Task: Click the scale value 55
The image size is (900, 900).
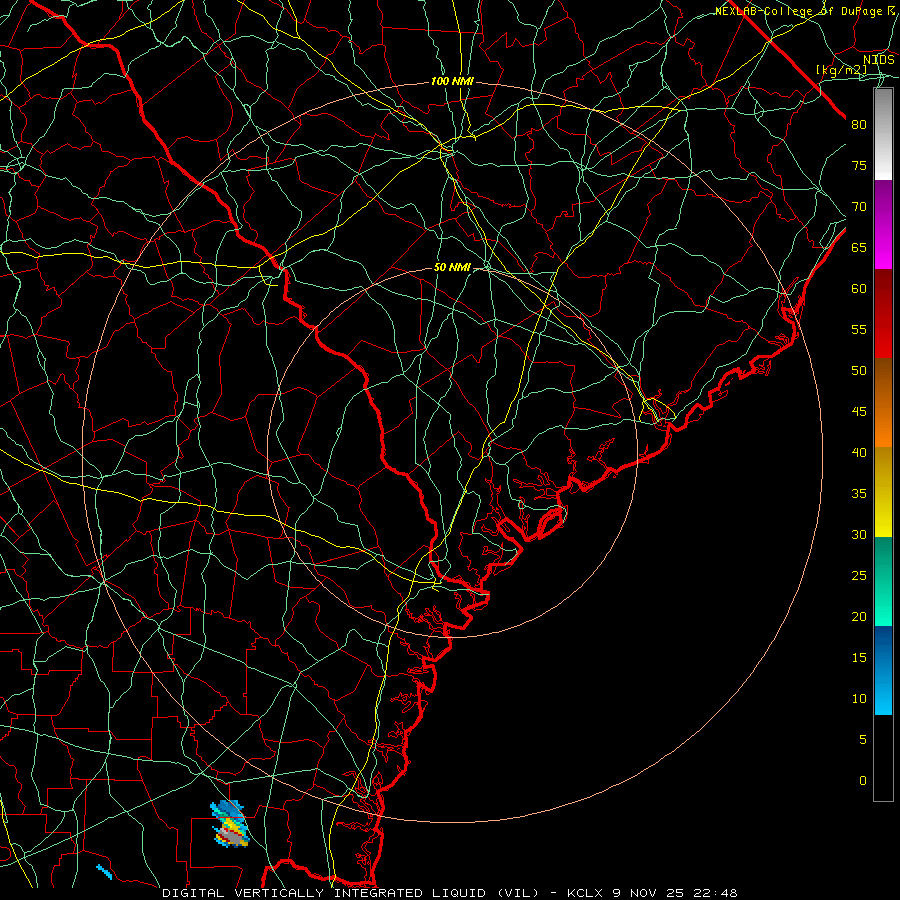Action: [859, 329]
